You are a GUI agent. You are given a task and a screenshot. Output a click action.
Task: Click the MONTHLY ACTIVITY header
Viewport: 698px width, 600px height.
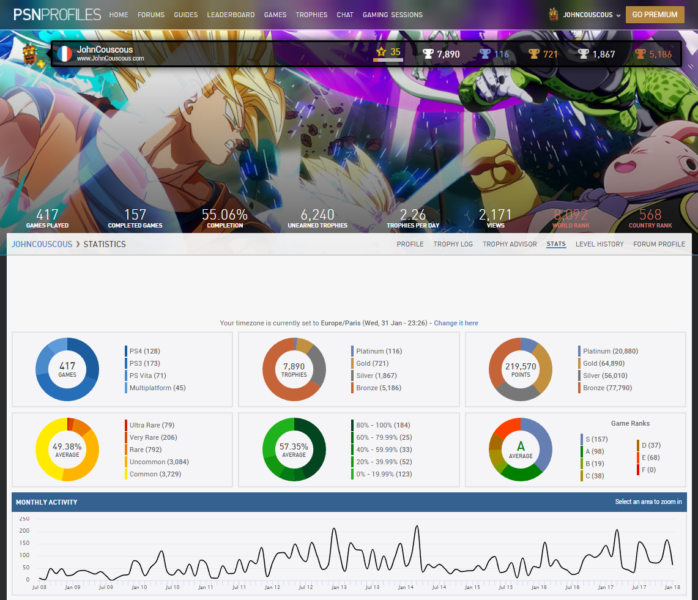coord(349,502)
